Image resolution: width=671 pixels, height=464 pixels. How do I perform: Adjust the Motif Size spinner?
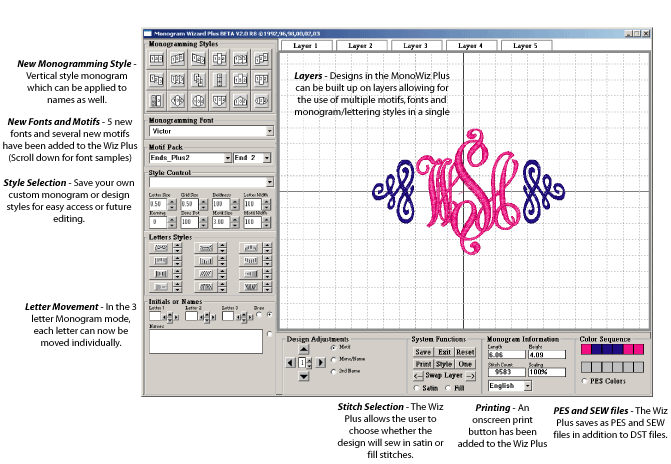coord(235,222)
